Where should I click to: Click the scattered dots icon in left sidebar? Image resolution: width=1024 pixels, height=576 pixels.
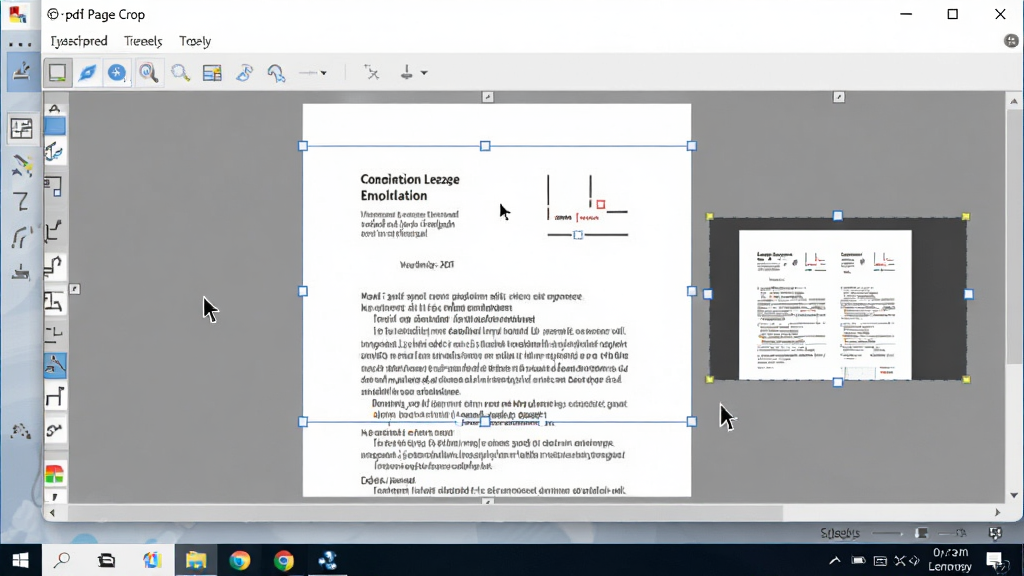coord(21,431)
